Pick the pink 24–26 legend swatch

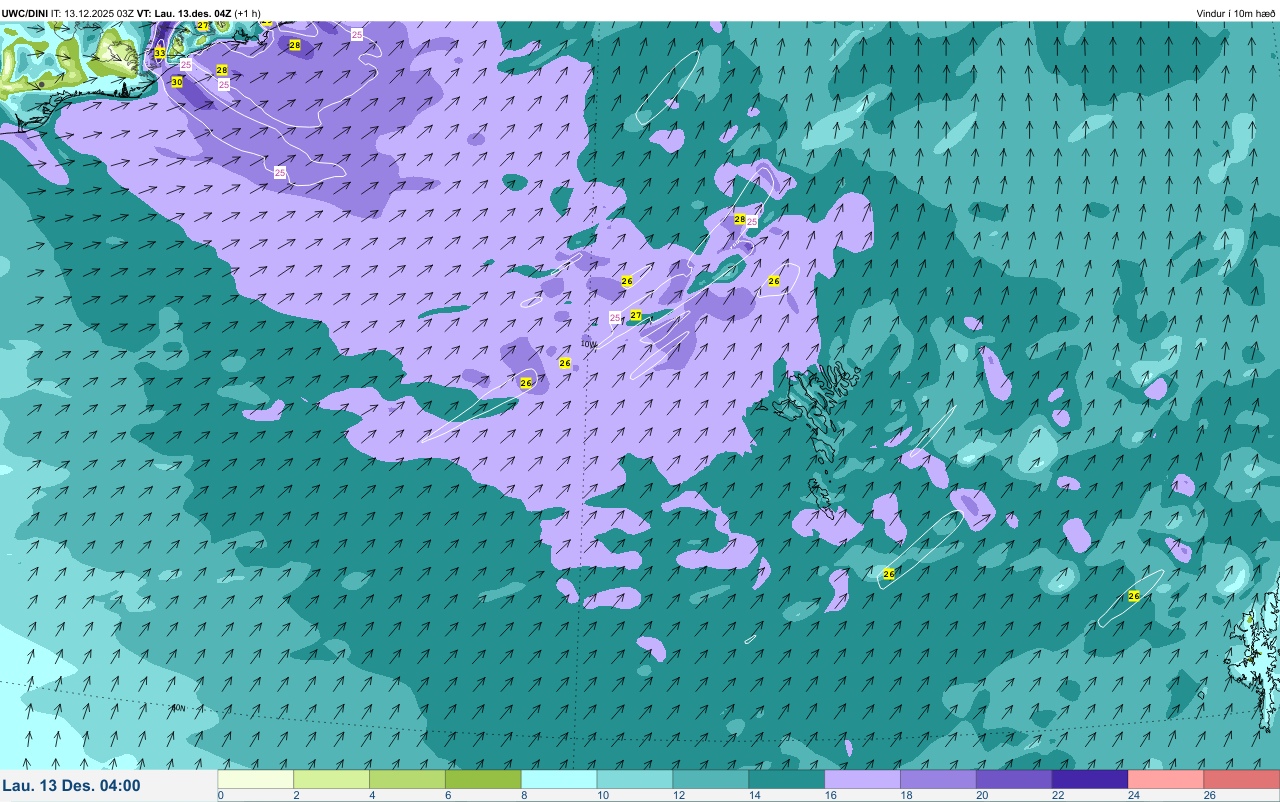click(x=1168, y=779)
